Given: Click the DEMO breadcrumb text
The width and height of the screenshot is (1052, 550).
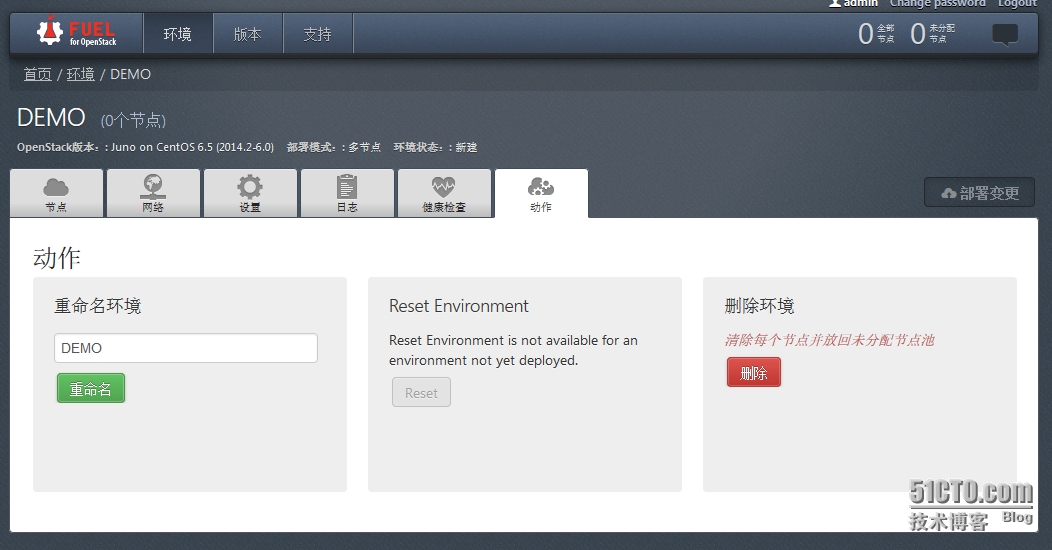Looking at the screenshot, I should 130,74.
